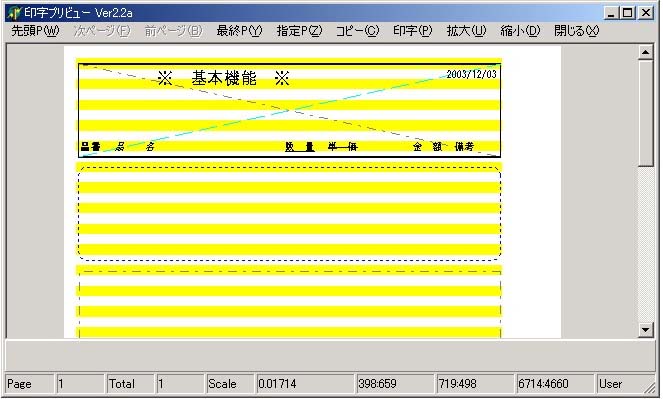Click the vertical scrollbar down arrow

[x=645, y=330]
